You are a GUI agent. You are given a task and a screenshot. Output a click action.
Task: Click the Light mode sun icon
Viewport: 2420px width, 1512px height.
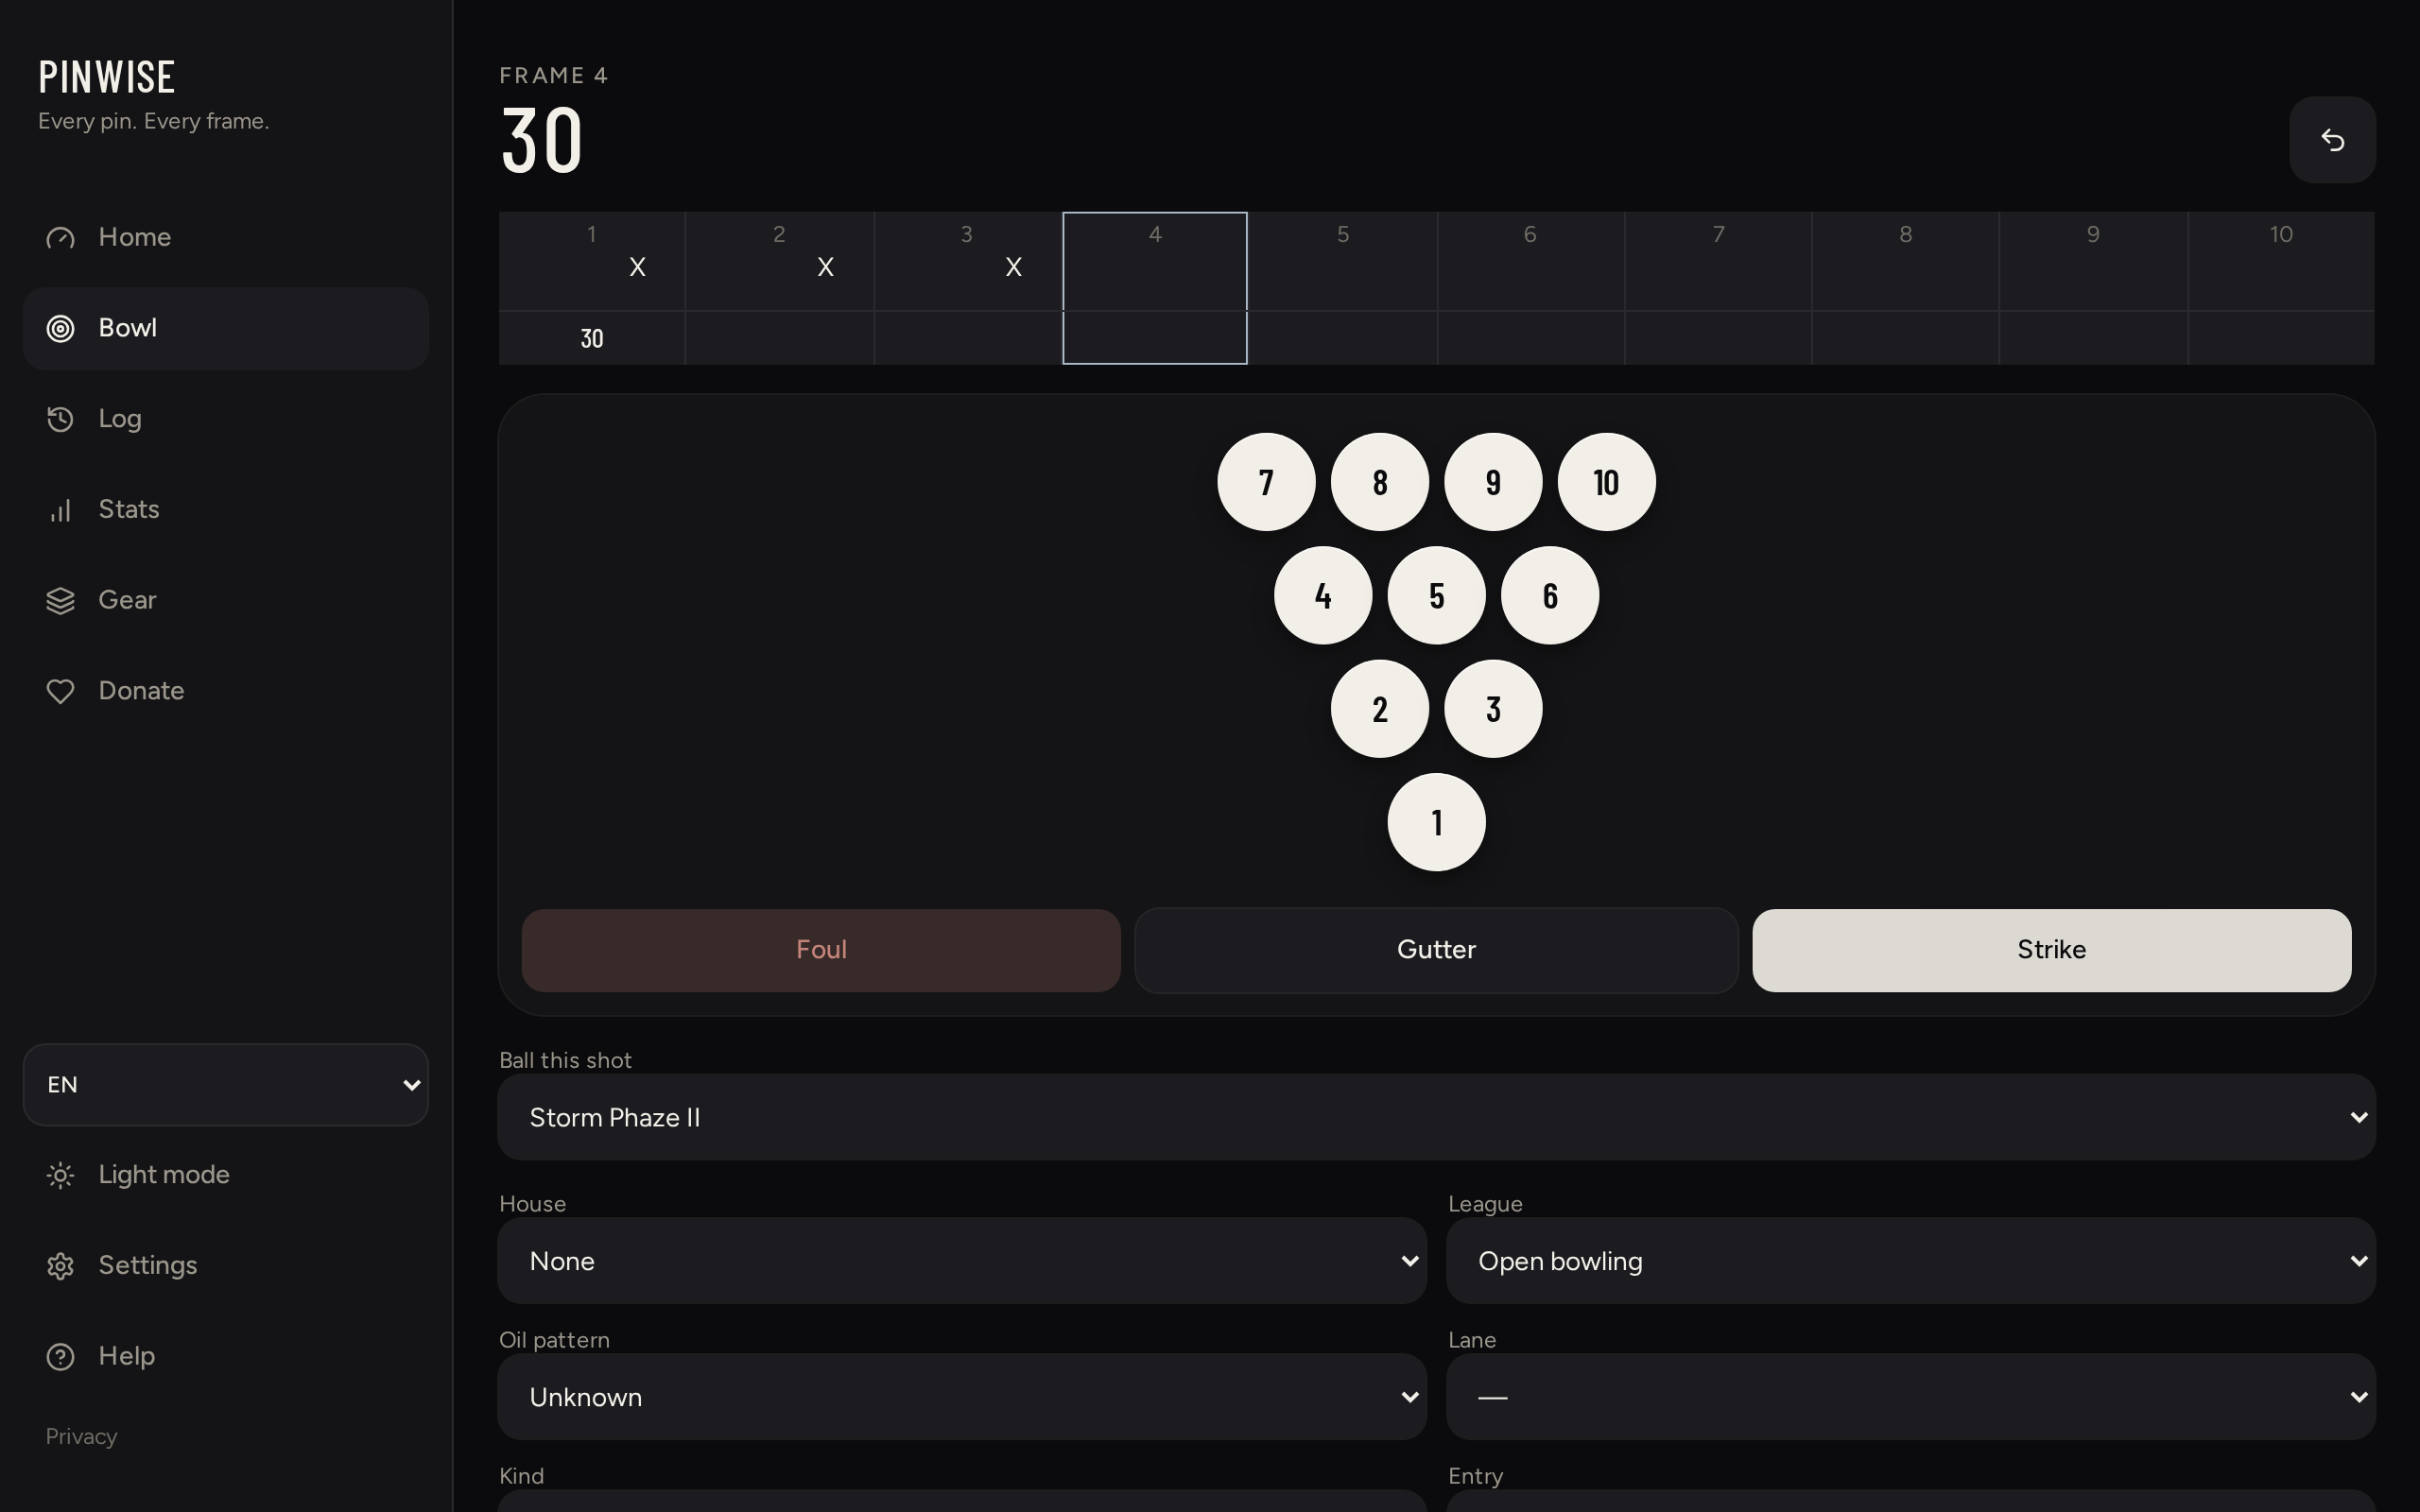coord(61,1175)
